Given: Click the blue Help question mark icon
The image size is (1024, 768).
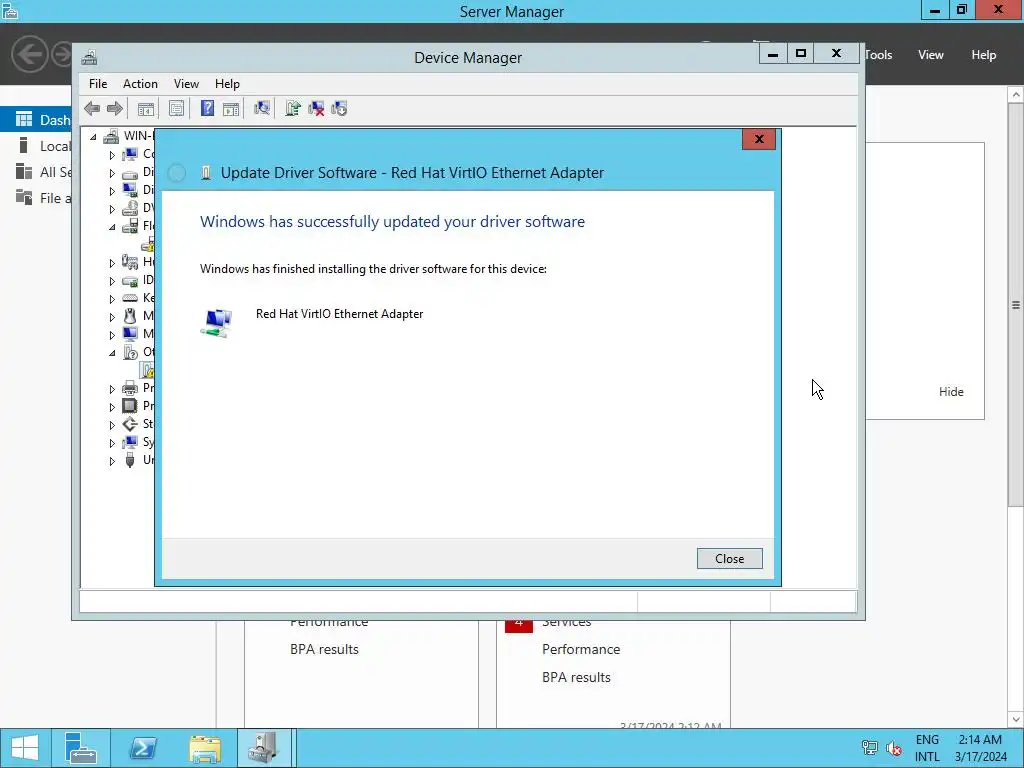Looking at the screenshot, I should (207, 108).
